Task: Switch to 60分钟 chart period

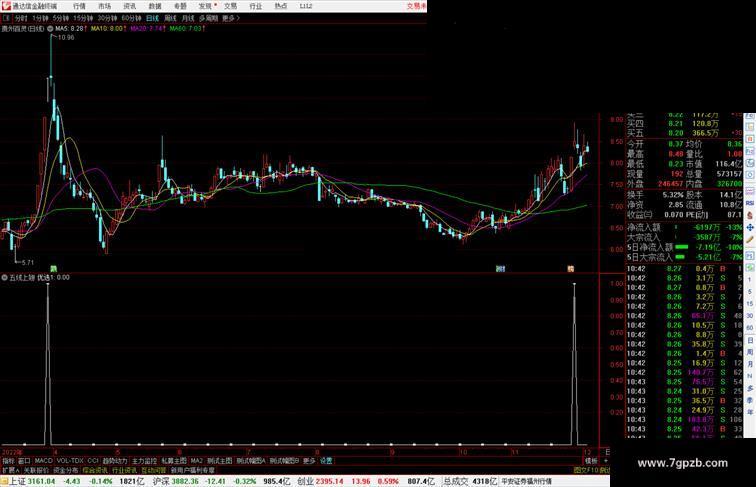Action: [131, 18]
